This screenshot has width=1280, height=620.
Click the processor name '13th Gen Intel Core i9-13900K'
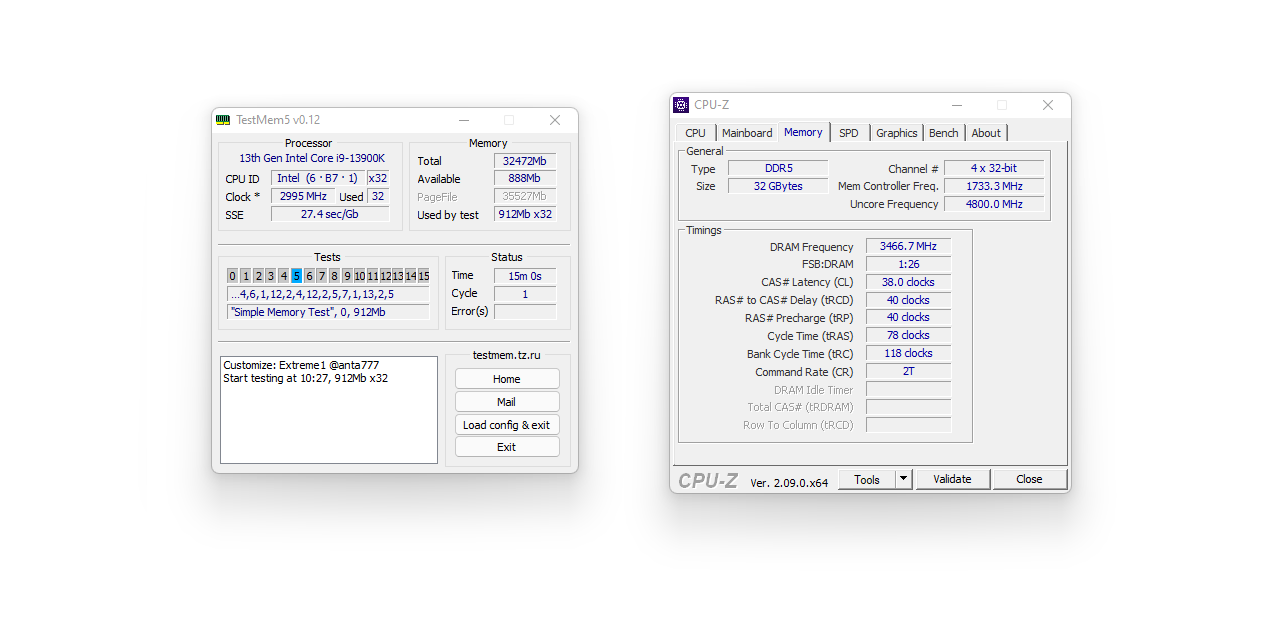312,159
